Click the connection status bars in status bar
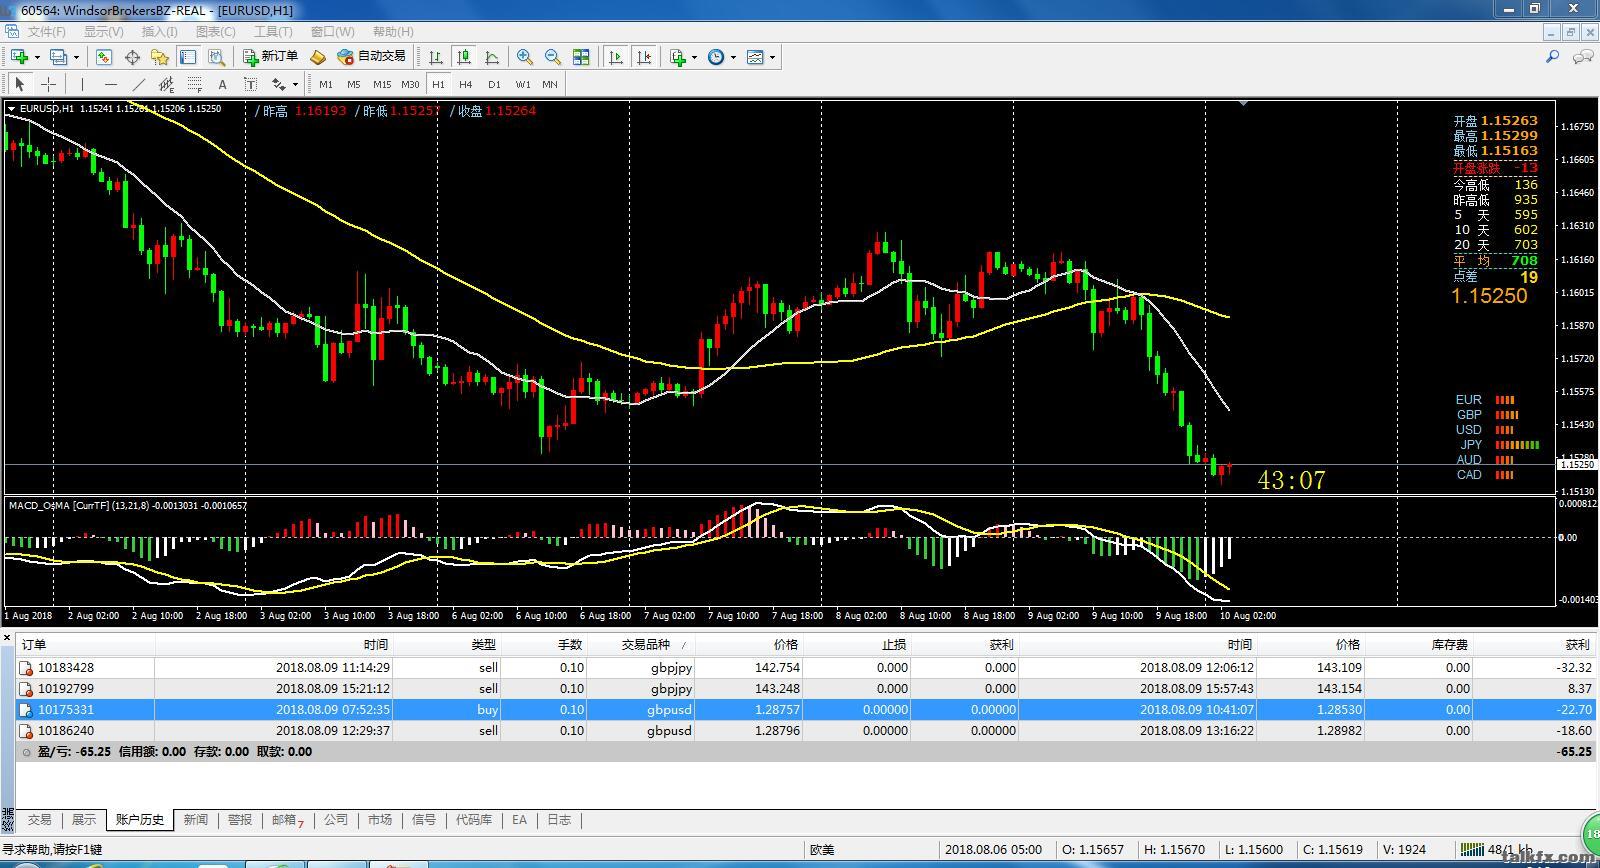Viewport: 1600px width, 868px height. (x=1470, y=850)
